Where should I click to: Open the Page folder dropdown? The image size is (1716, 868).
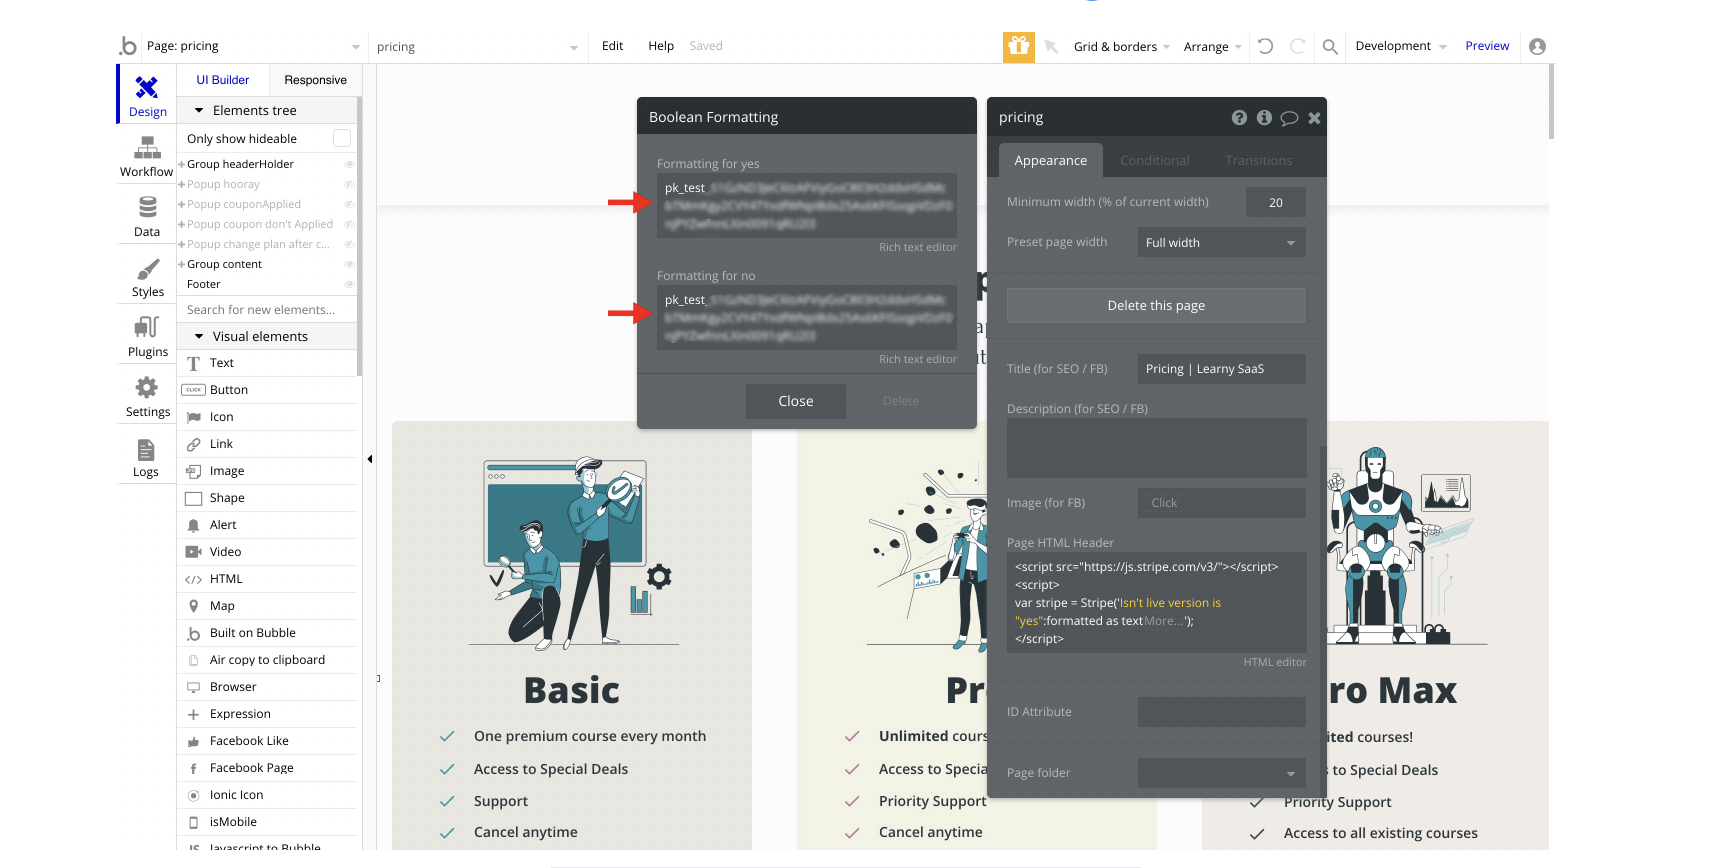(1221, 773)
